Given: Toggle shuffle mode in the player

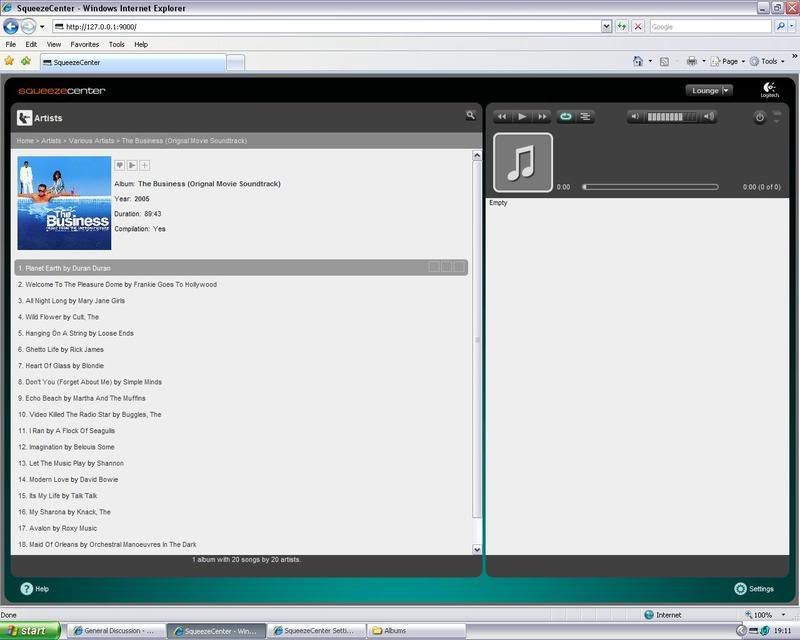Looking at the screenshot, I should (x=586, y=117).
